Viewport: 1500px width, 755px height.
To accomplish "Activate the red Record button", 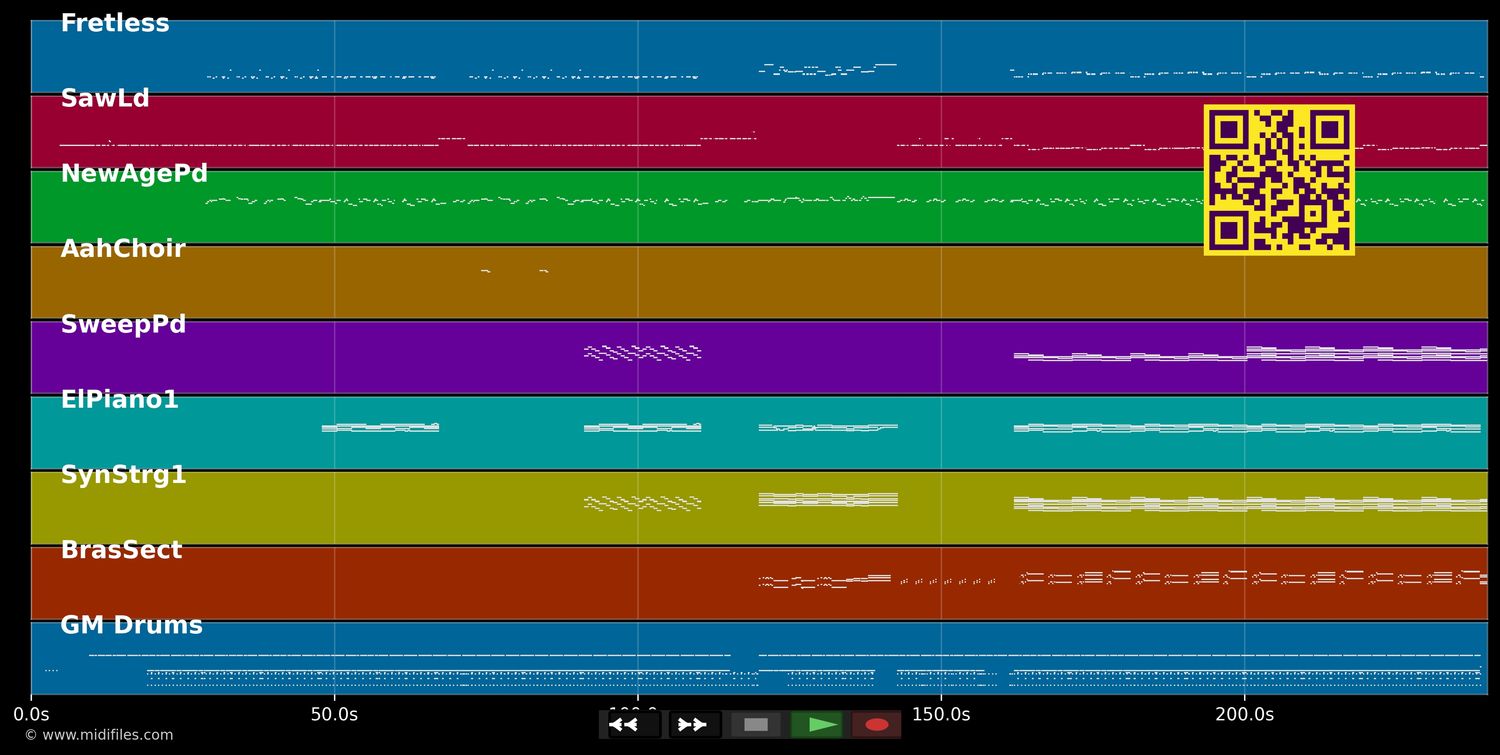I will [877, 723].
